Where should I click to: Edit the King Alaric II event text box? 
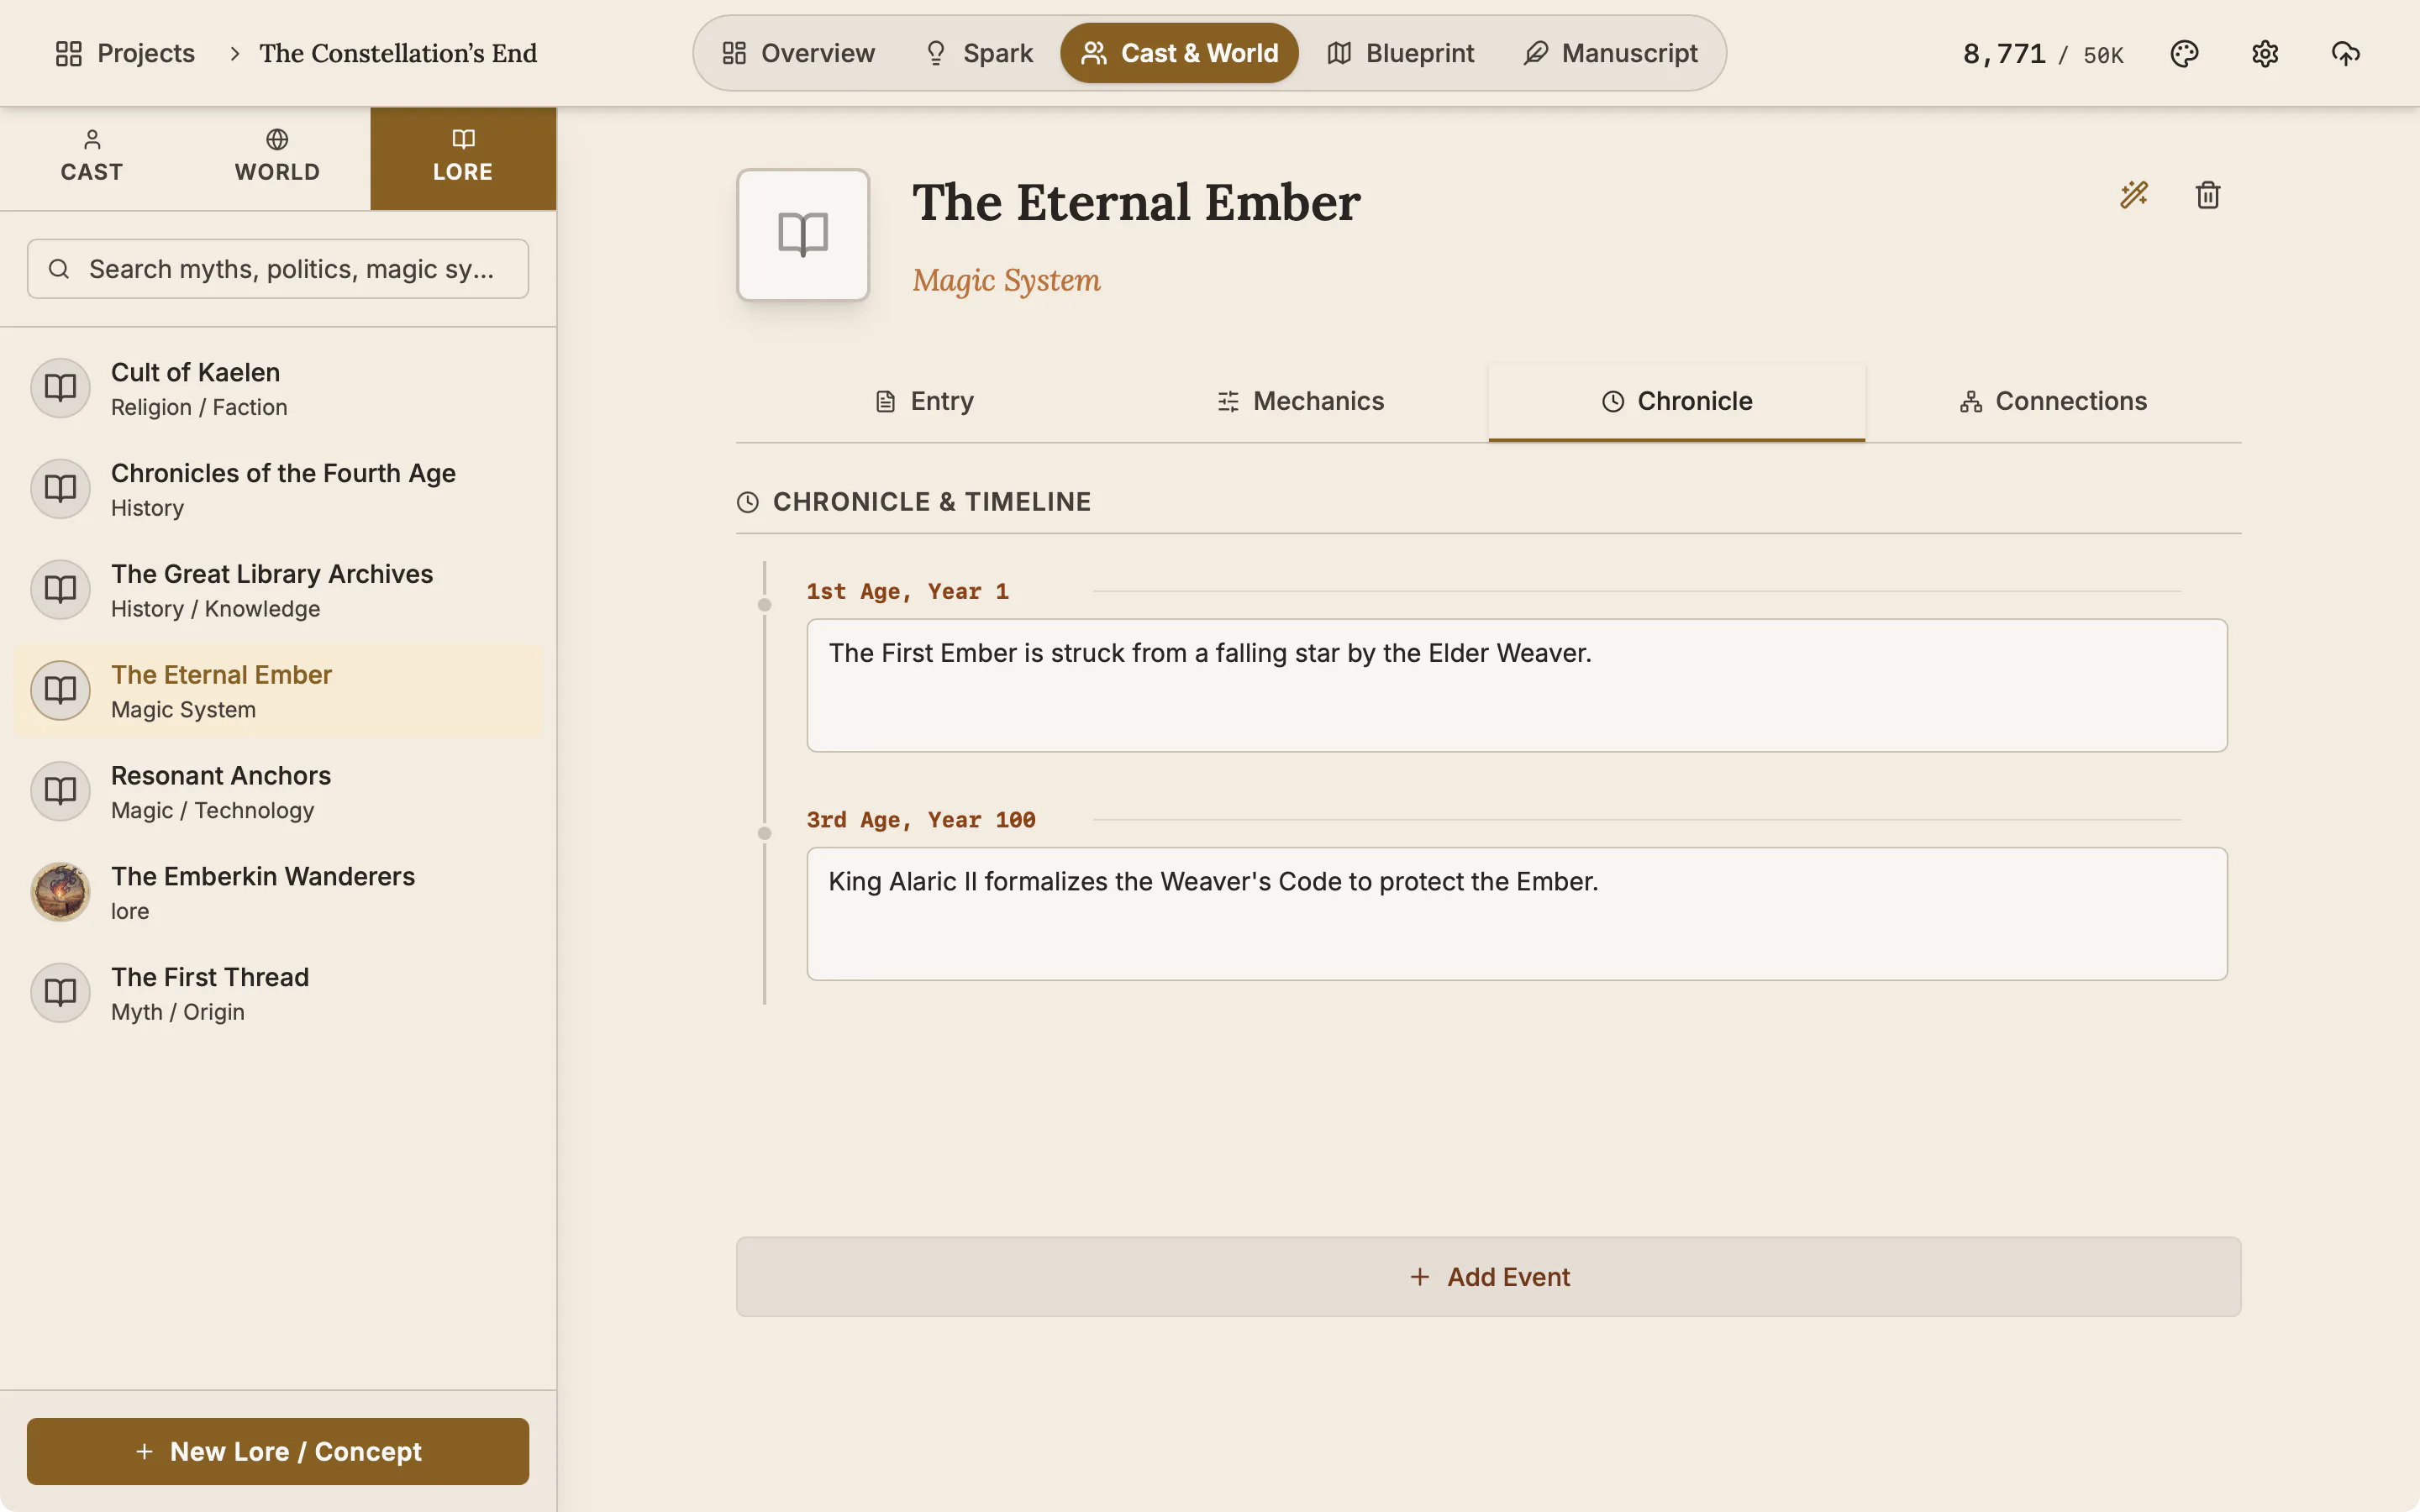[1517, 914]
